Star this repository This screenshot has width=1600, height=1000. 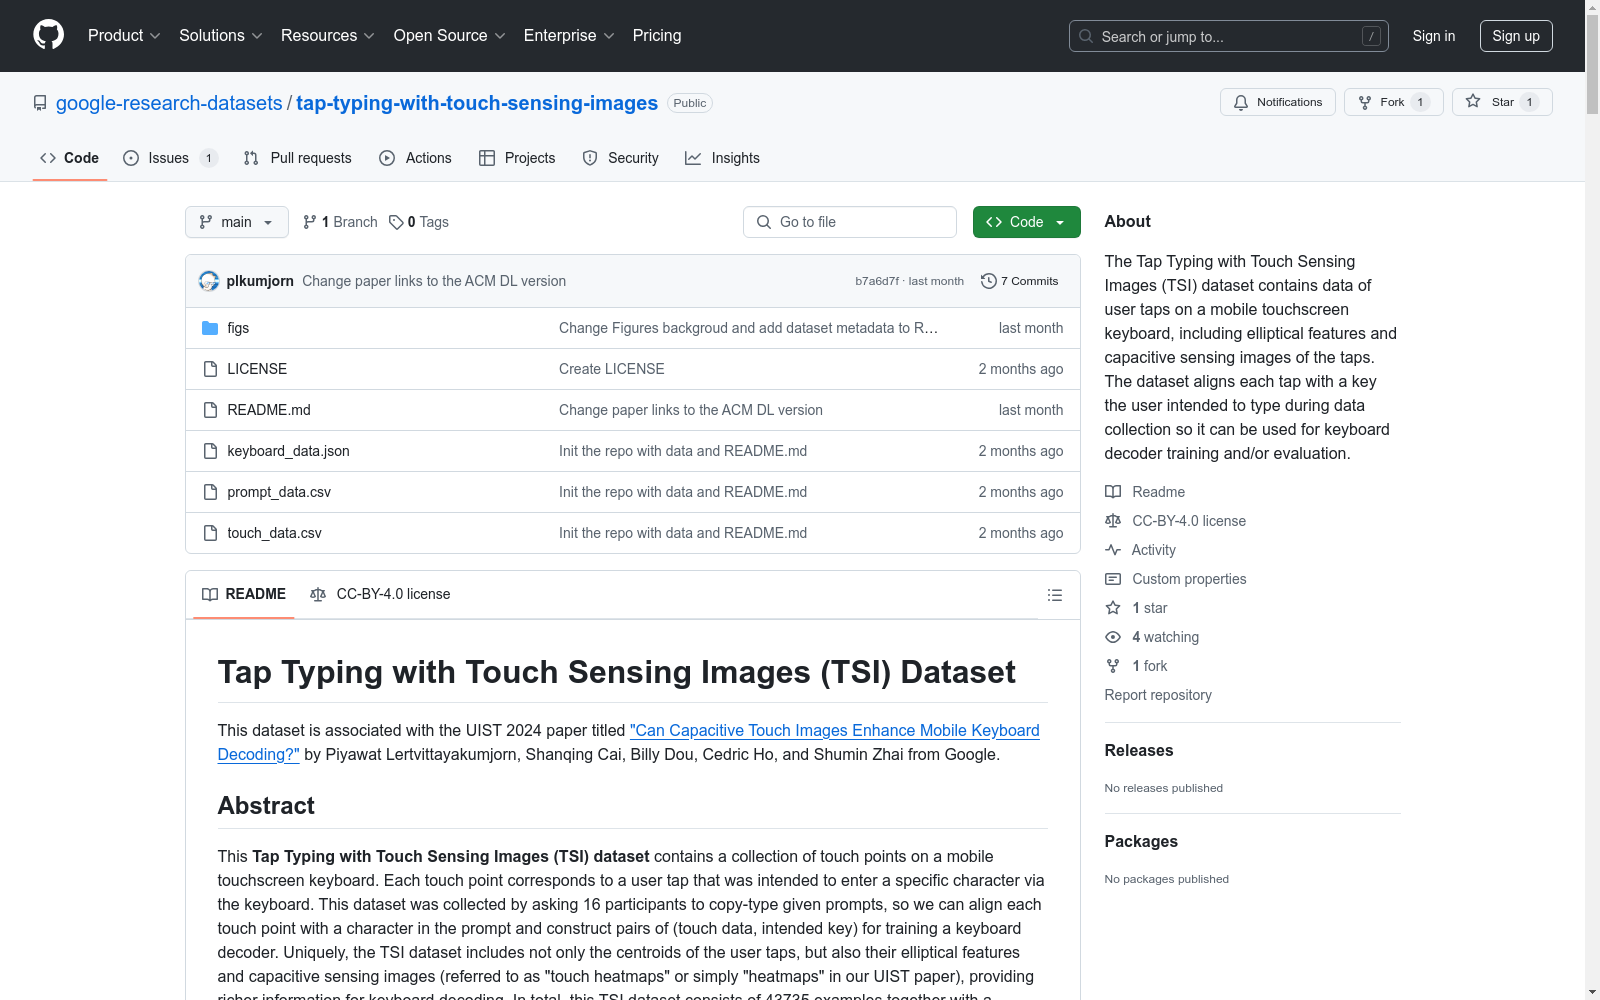(1502, 102)
